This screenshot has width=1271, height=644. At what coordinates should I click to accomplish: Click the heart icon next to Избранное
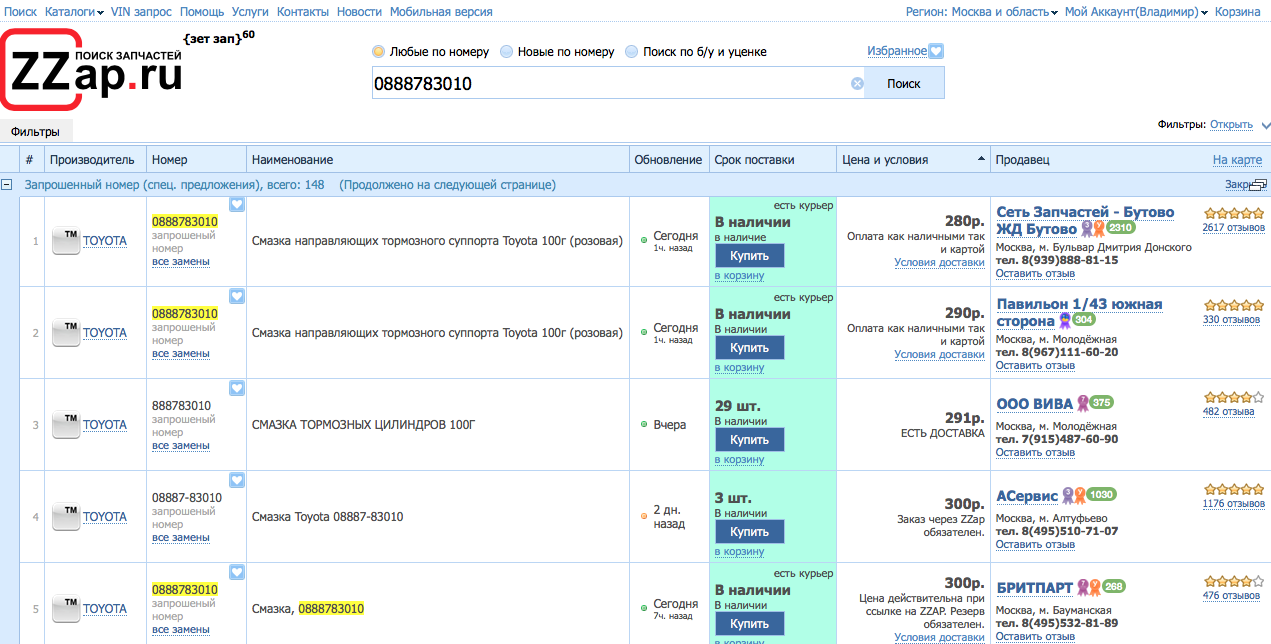coord(936,51)
